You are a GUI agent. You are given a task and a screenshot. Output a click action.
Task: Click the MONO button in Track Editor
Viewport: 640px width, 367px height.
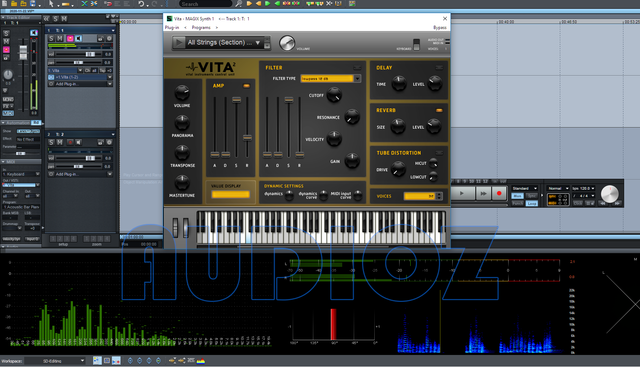point(8,99)
